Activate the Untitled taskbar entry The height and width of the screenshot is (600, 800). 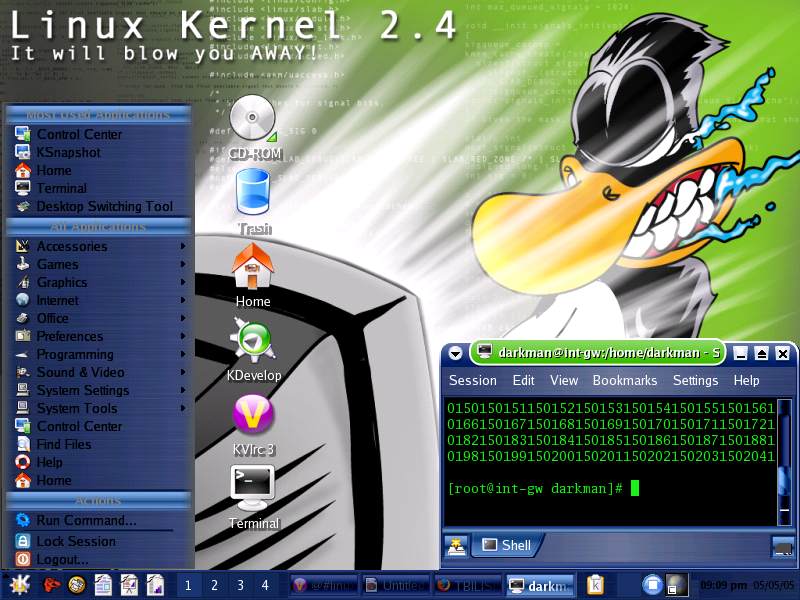(396, 585)
